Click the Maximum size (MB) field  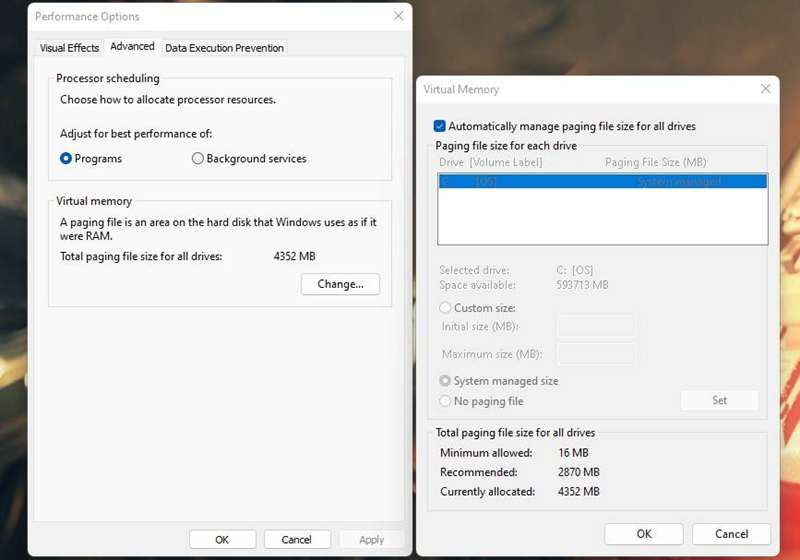point(595,354)
